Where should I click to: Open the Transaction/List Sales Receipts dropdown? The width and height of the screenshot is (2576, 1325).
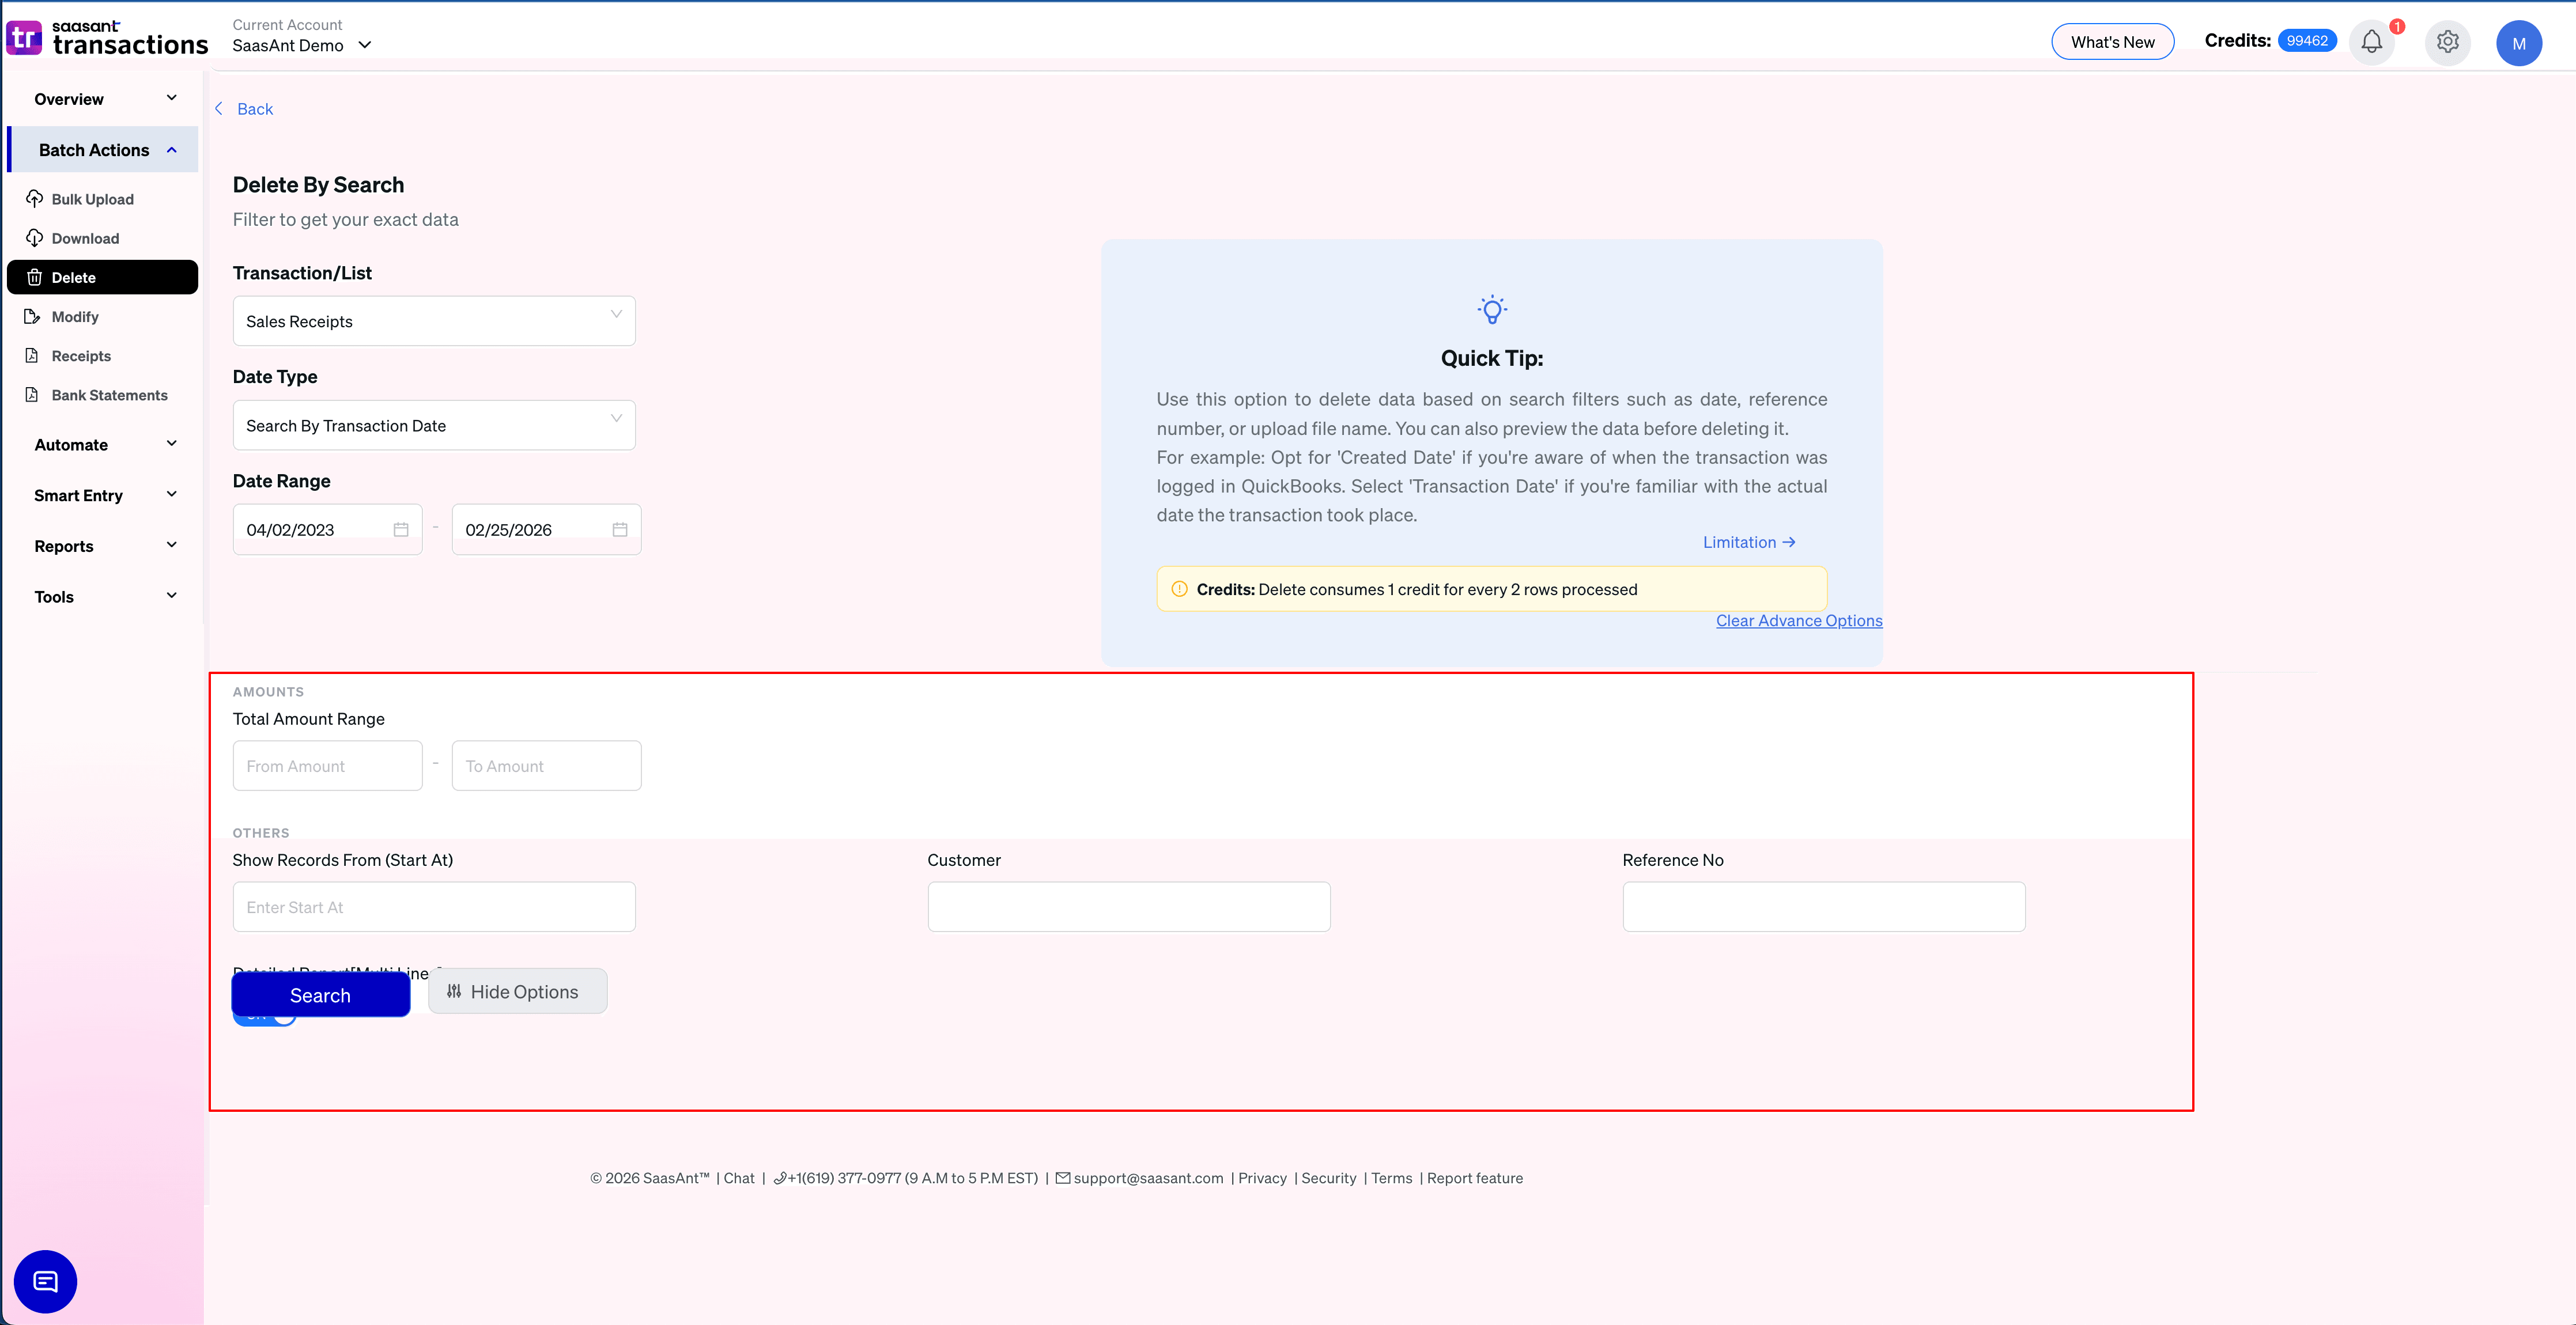click(433, 321)
